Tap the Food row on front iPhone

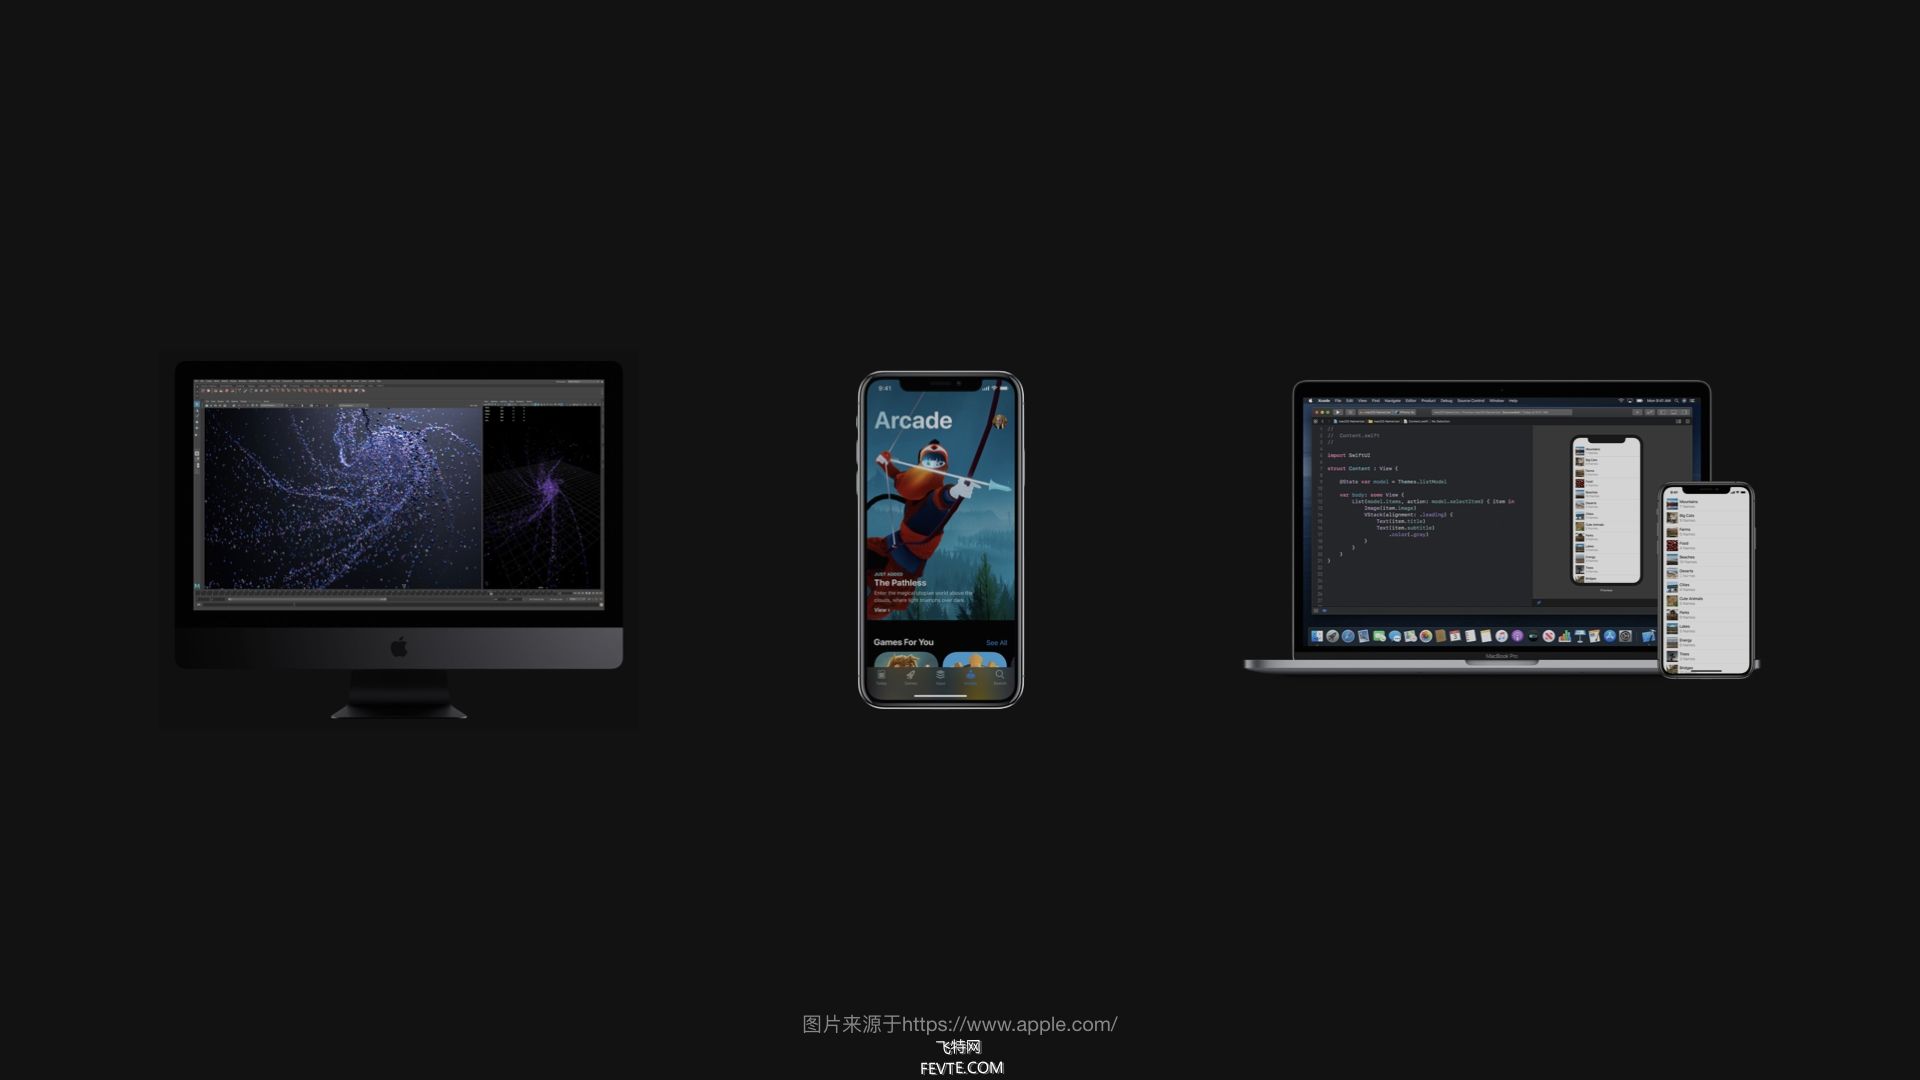(x=1706, y=545)
